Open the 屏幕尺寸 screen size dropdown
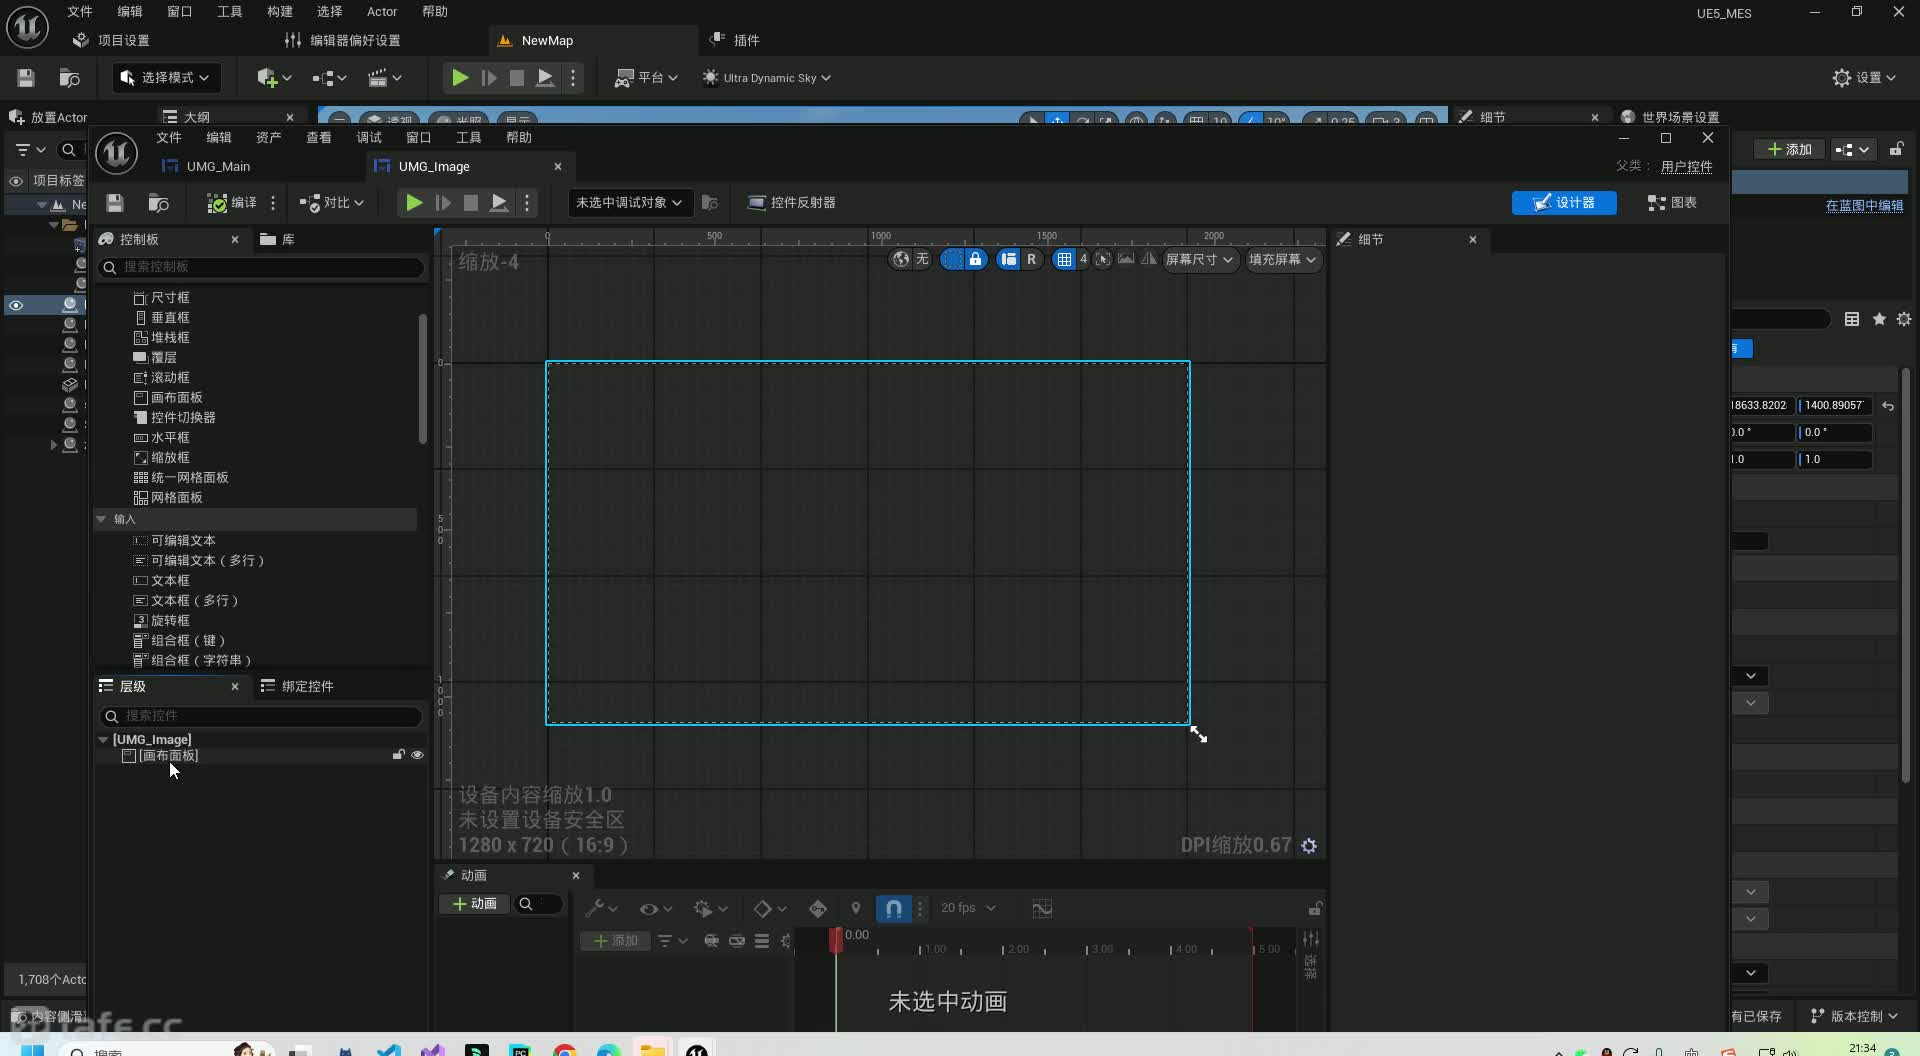The height and width of the screenshot is (1056, 1920). (1199, 260)
